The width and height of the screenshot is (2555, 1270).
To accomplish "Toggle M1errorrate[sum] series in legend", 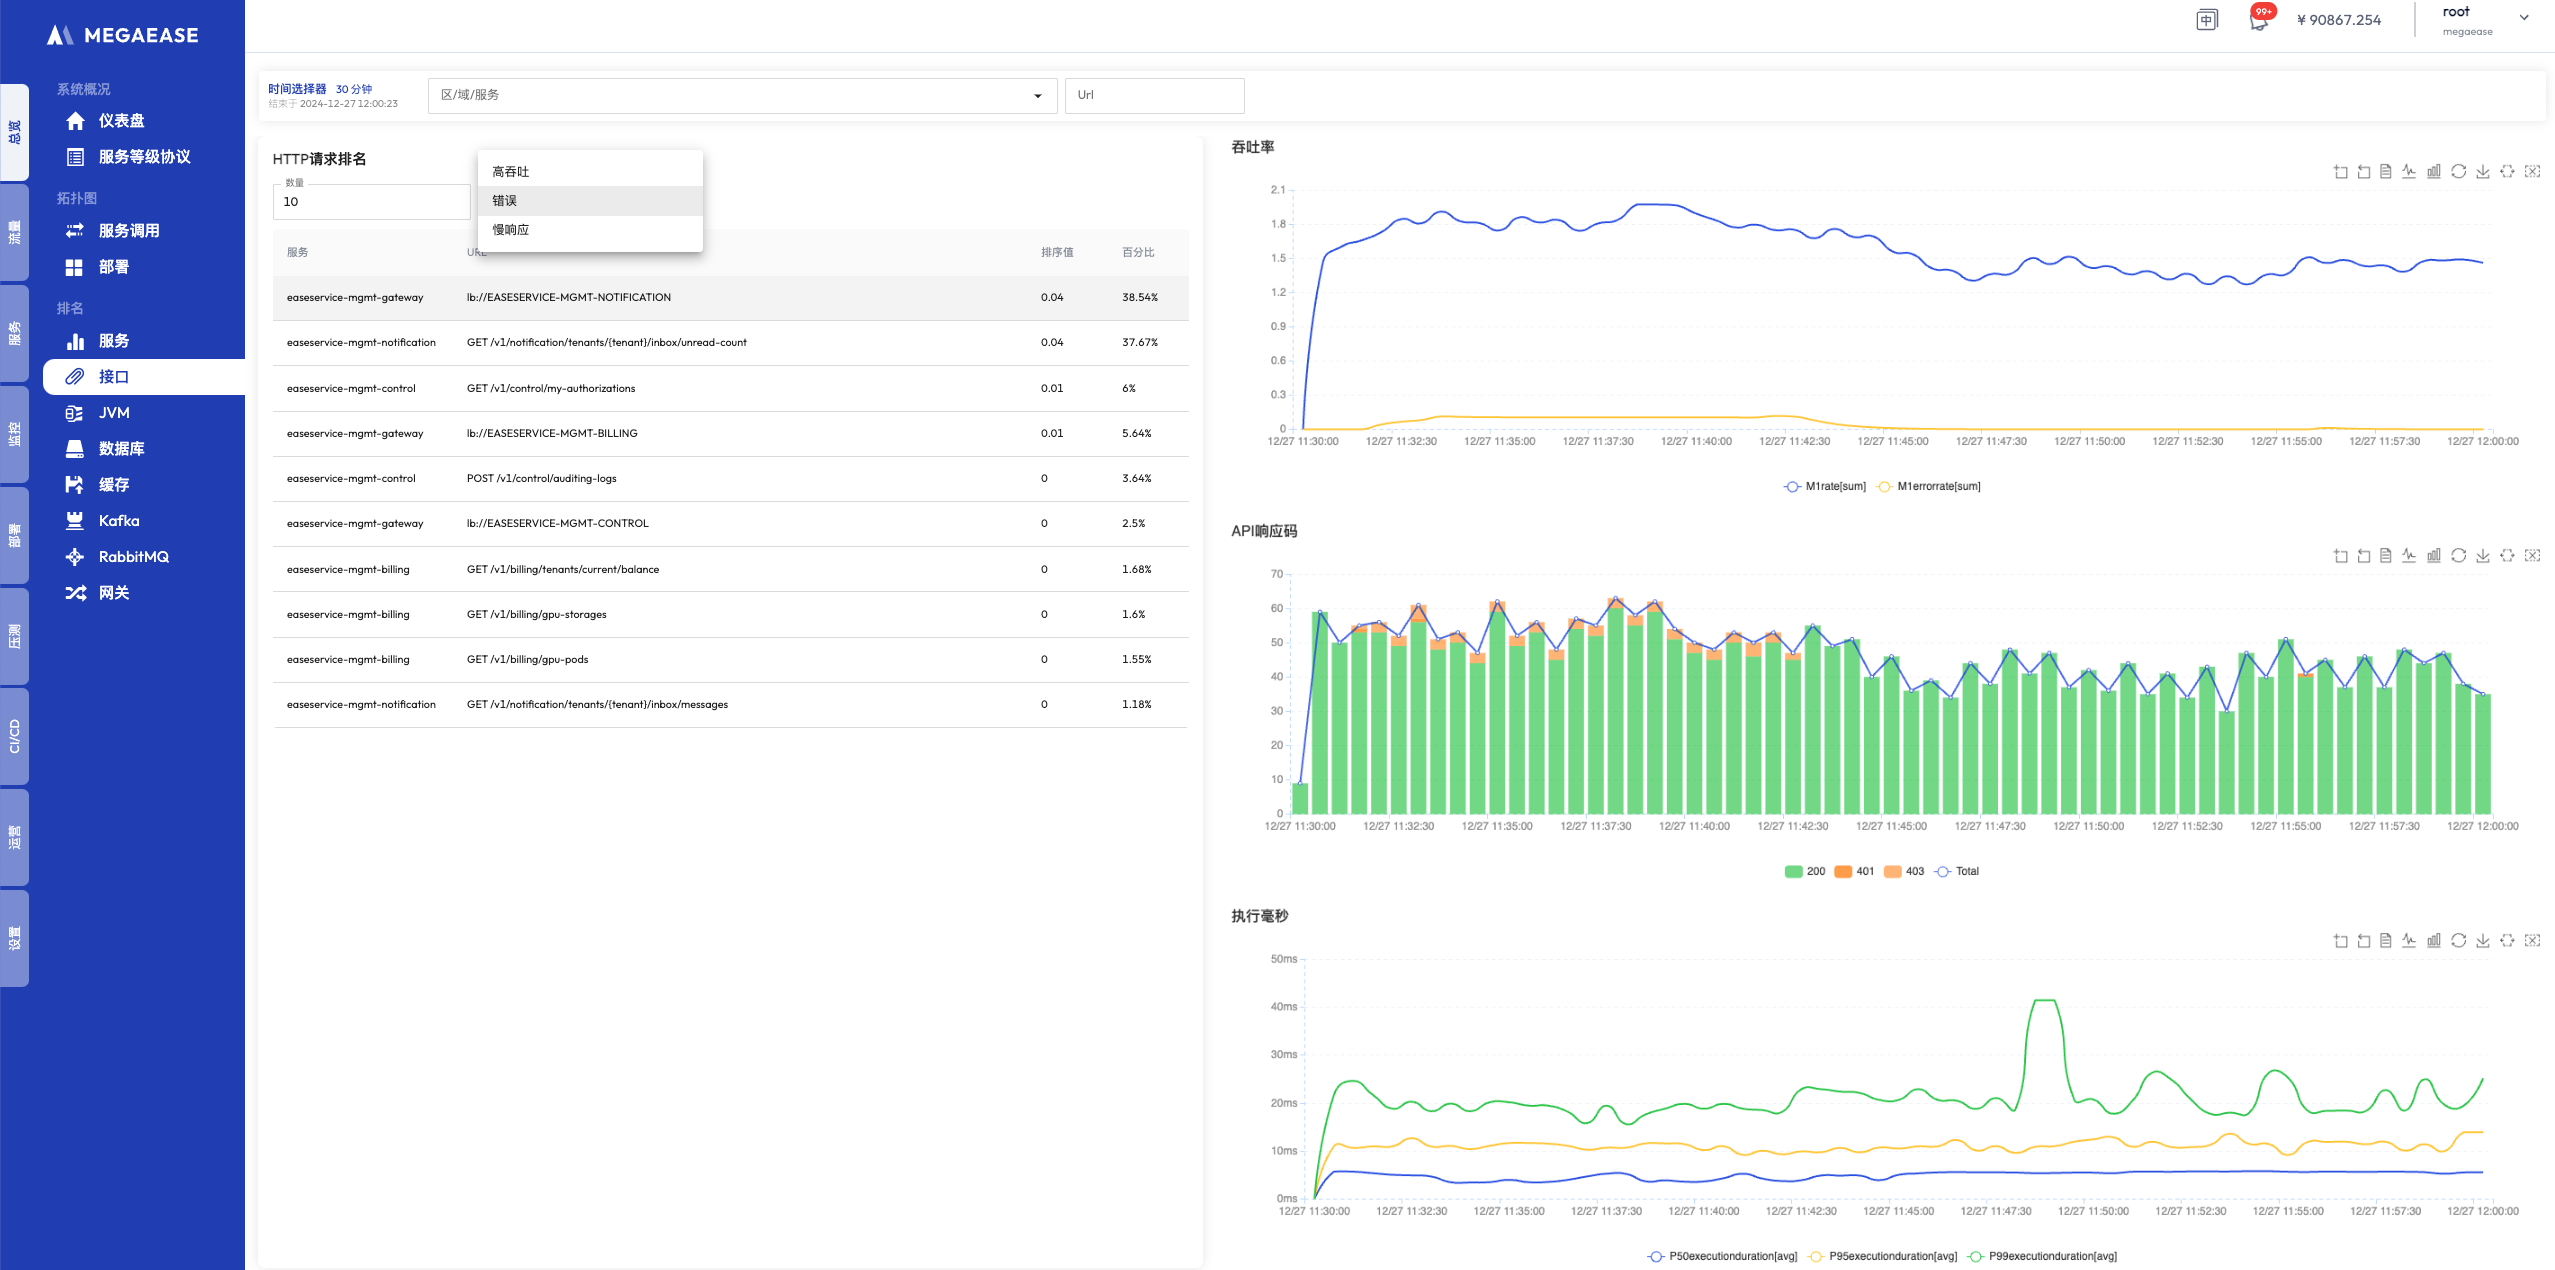I will coord(1930,487).
